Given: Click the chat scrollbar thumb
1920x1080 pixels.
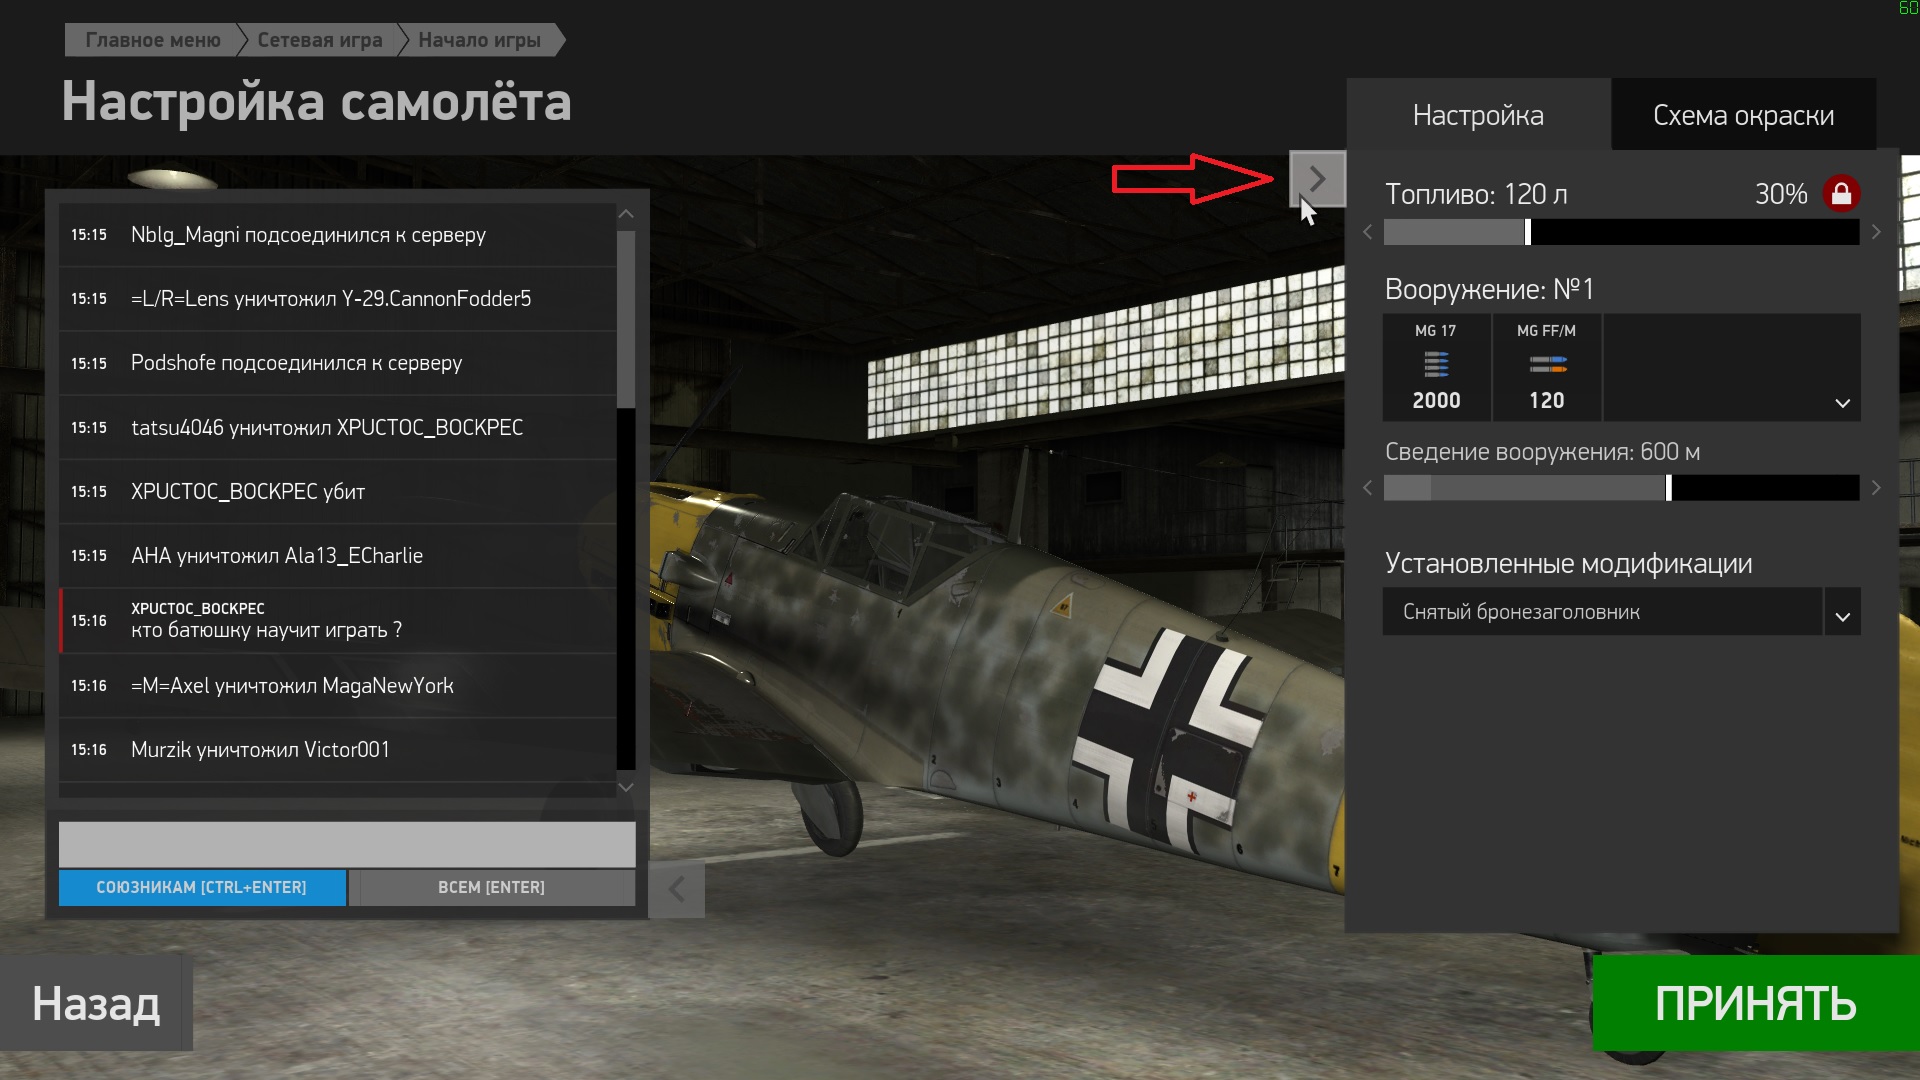Looking at the screenshot, I should point(626,320).
